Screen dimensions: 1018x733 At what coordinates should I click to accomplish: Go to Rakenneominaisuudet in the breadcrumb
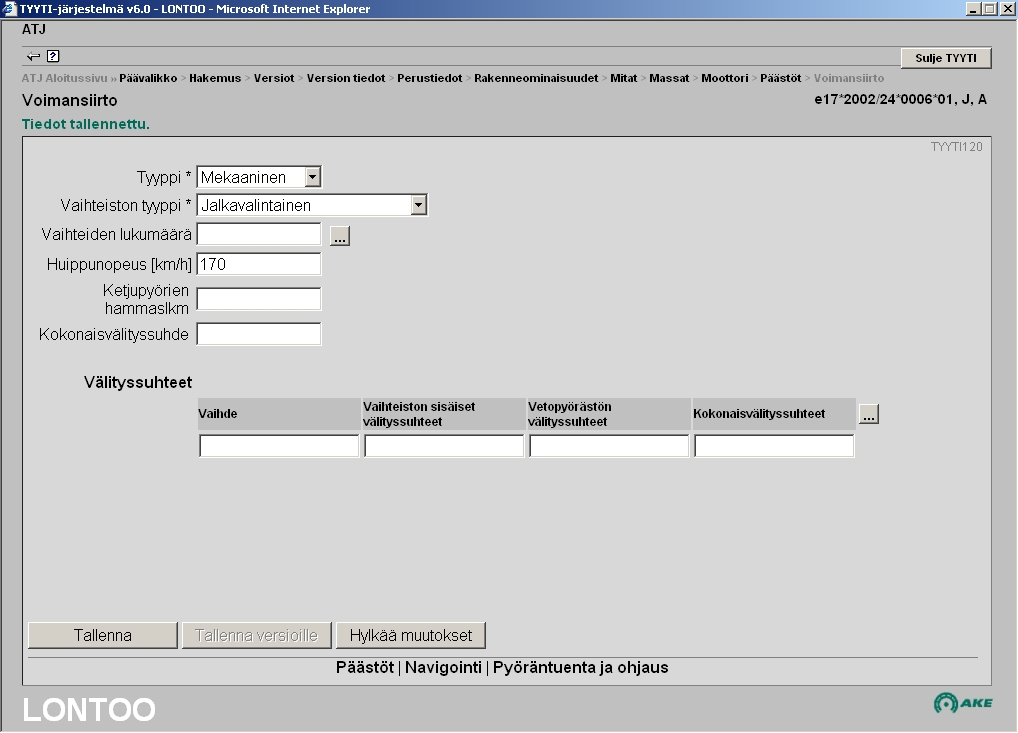click(536, 78)
